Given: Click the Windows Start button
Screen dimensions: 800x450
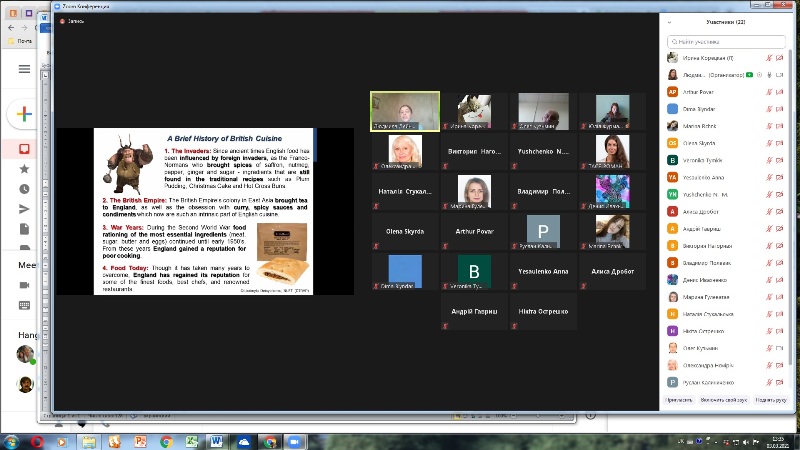Looking at the screenshot, I should click(10, 441).
